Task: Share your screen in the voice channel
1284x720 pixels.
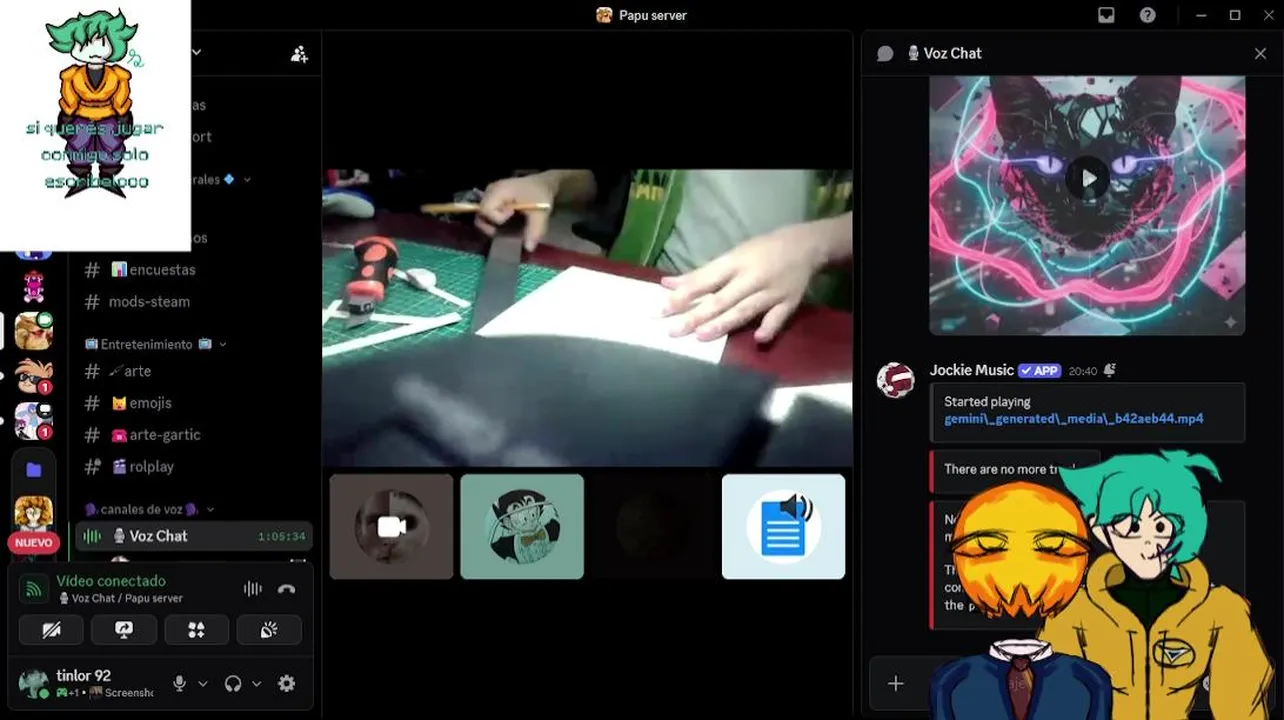Action: (124, 630)
